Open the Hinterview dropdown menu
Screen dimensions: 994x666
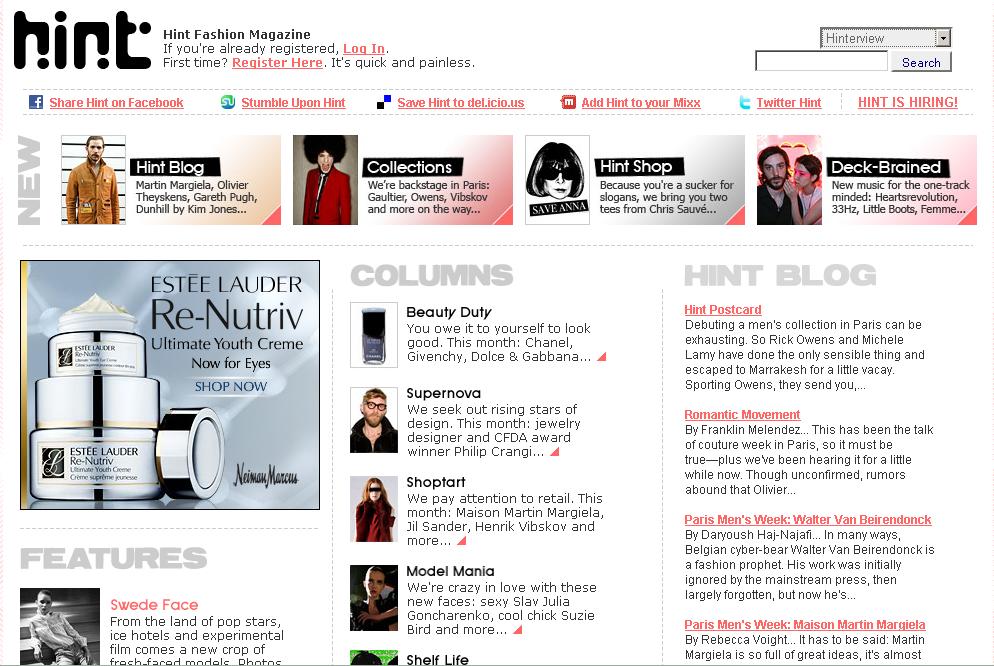point(886,38)
